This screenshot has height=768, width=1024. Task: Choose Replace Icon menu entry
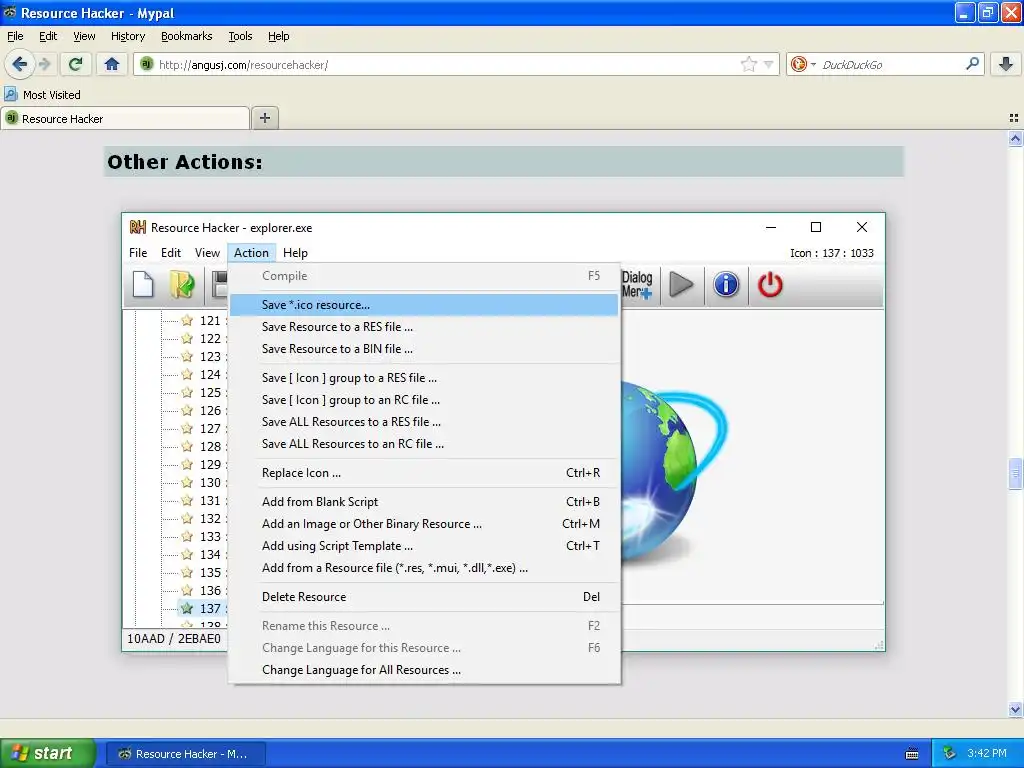coord(424,473)
